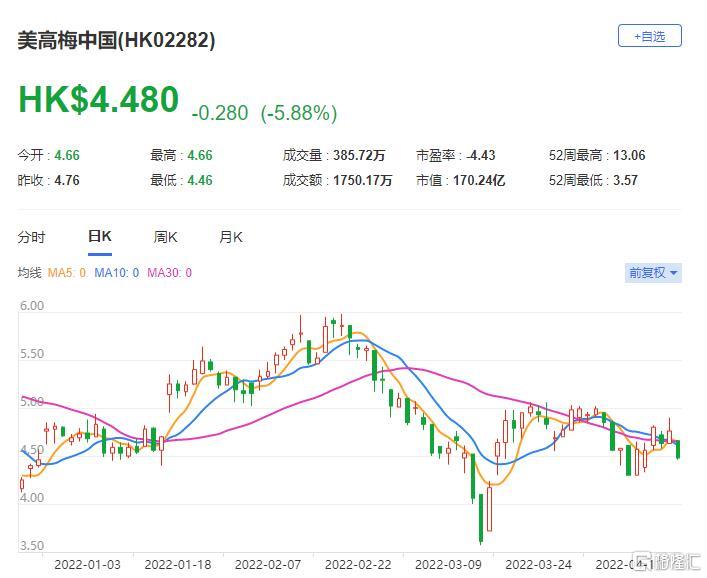Select the 日K daily chart tab
The image size is (707, 578).
point(100,237)
